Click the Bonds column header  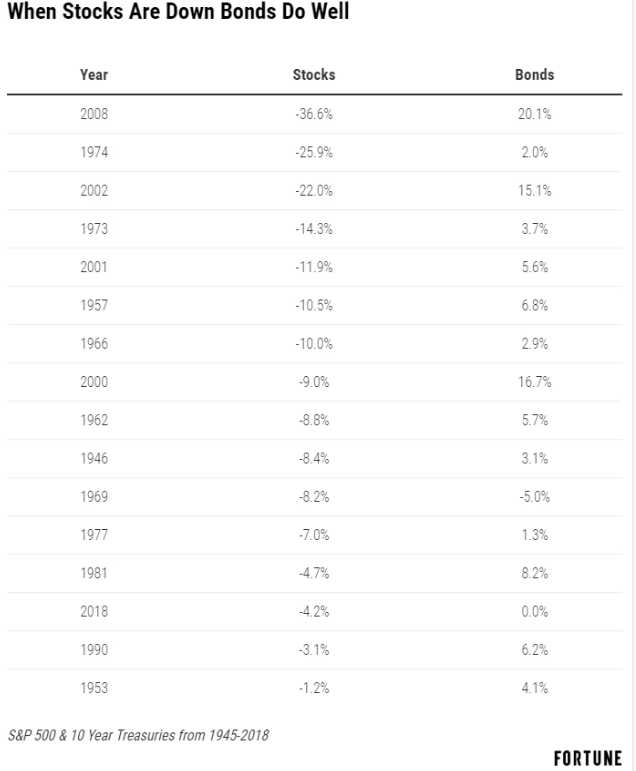pyautogui.click(x=534, y=75)
